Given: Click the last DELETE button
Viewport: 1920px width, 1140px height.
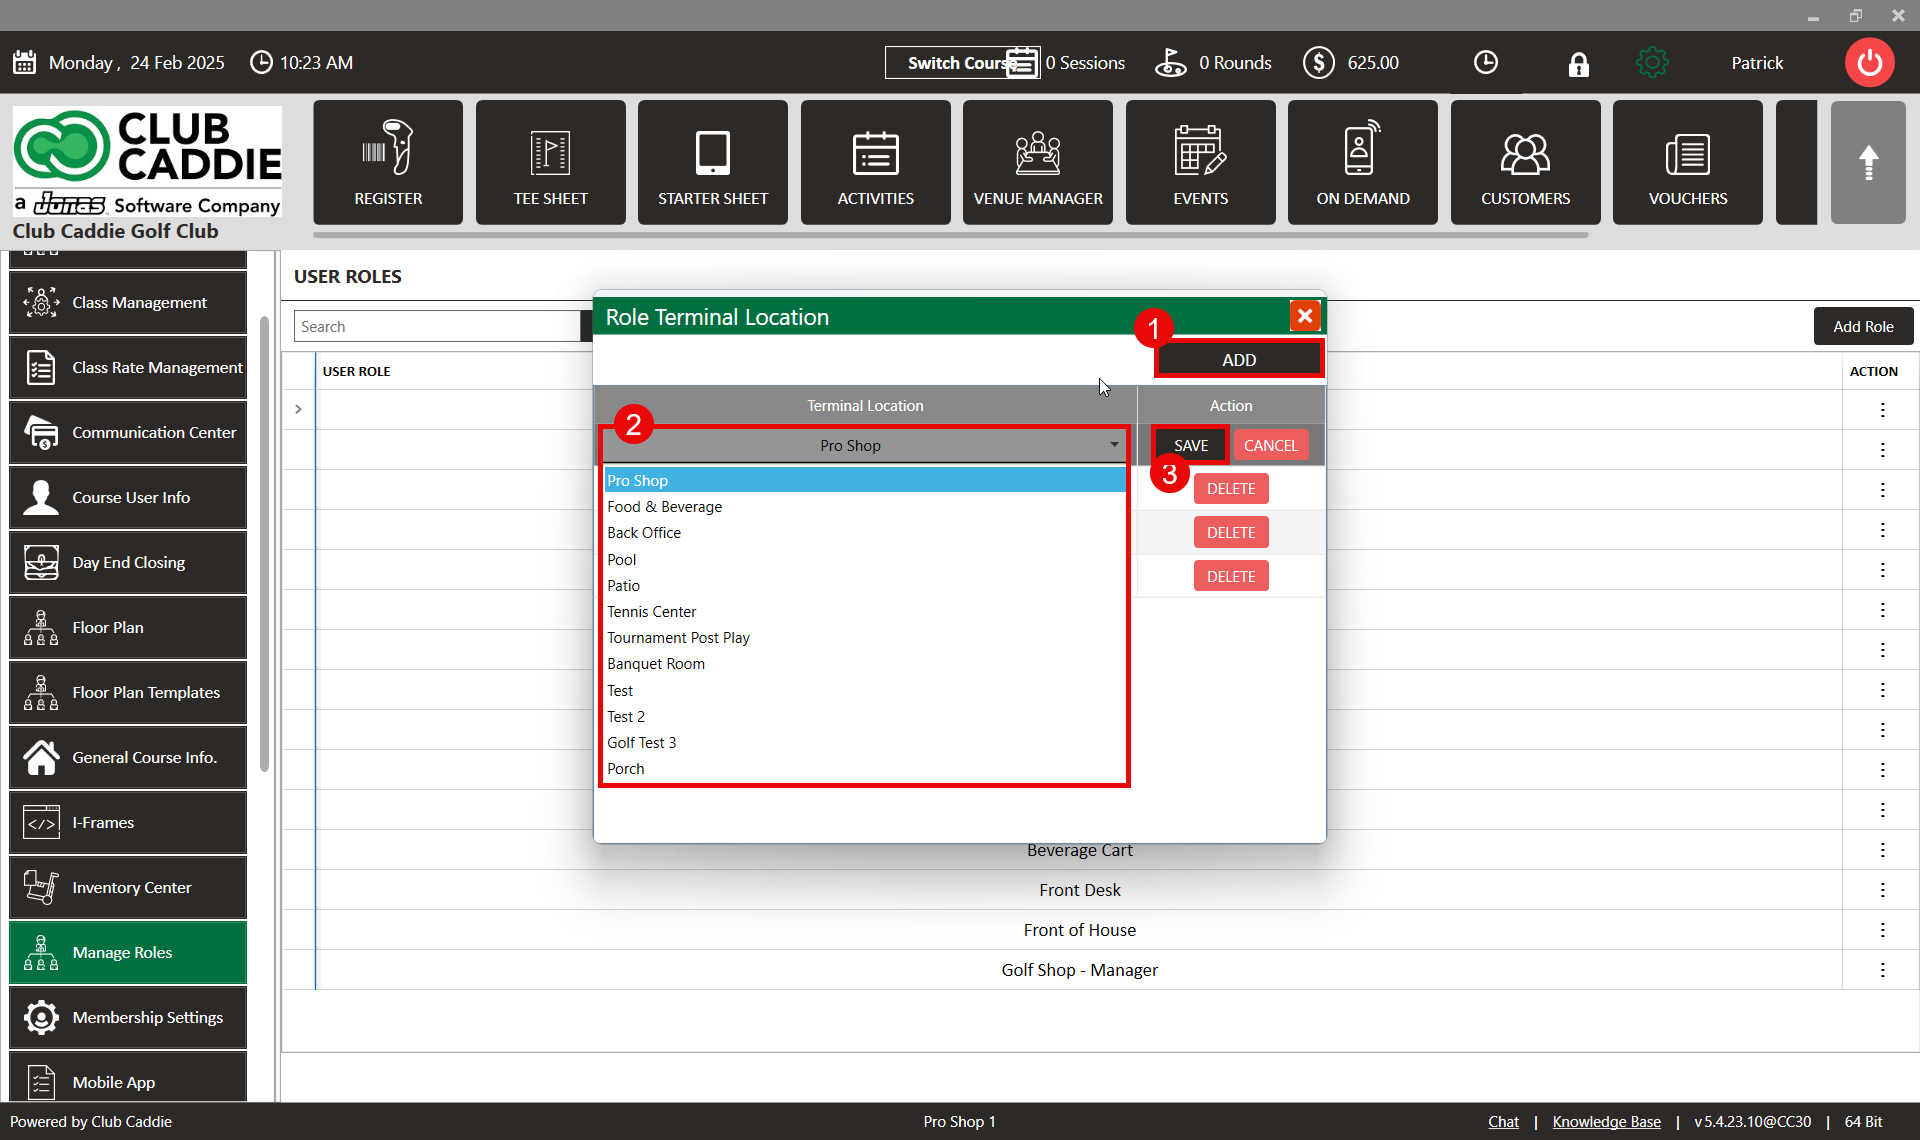Looking at the screenshot, I should tap(1231, 576).
